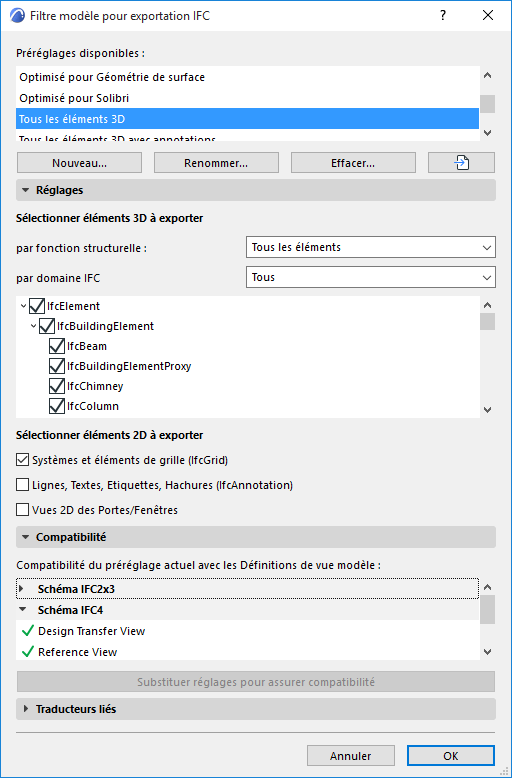Enable the IfcAnnotation lines and texts checkbox
The height and width of the screenshot is (778, 512).
pyautogui.click(x=22, y=485)
